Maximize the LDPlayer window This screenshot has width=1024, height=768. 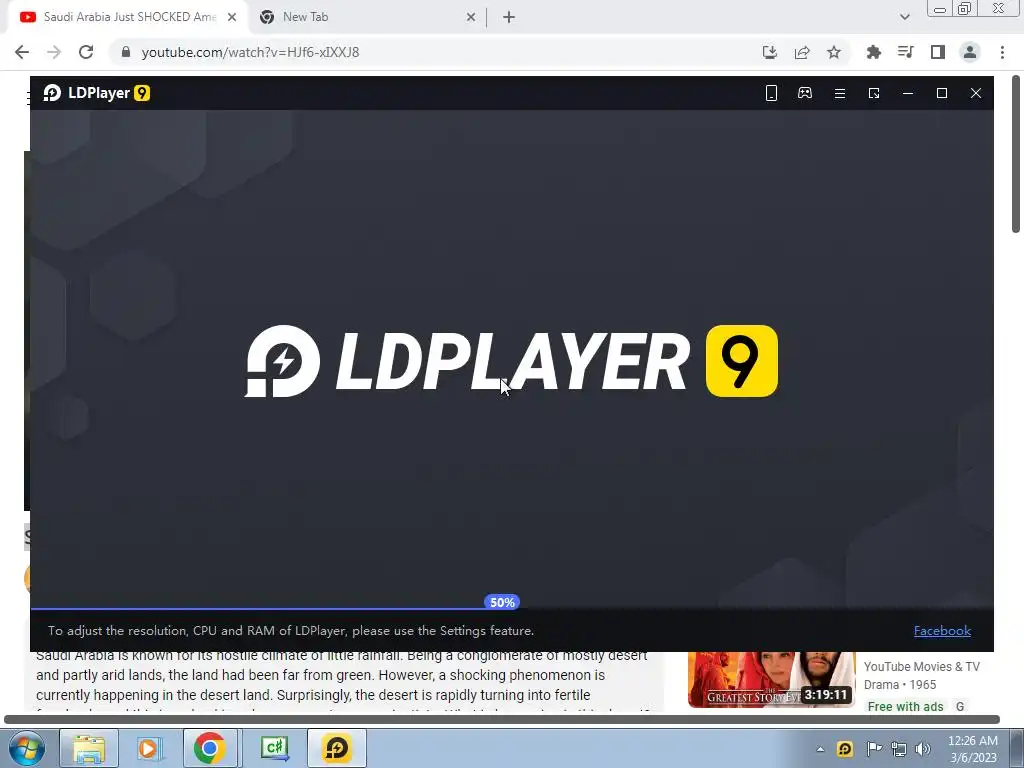[942, 93]
